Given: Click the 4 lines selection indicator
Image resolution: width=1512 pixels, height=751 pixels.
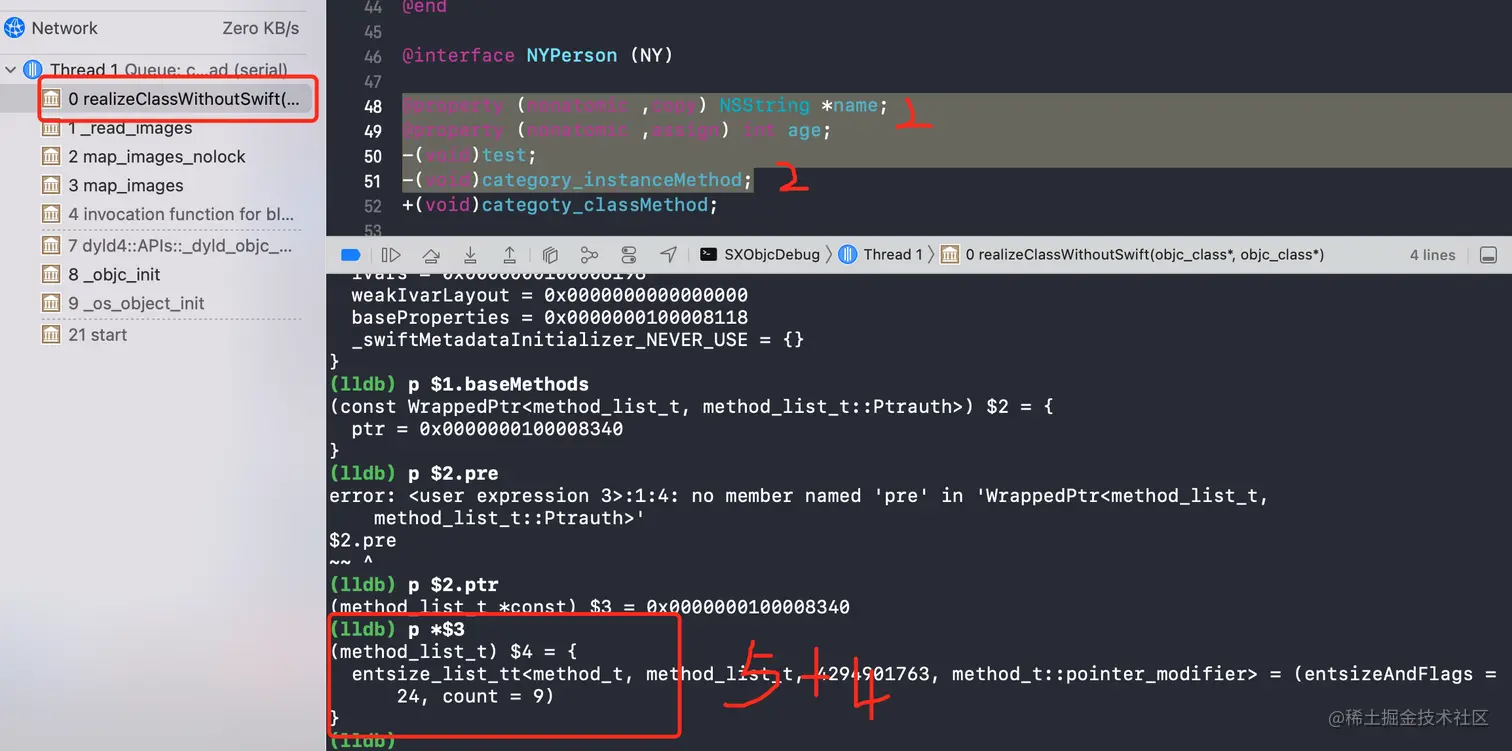Looking at the screenshot, I should [1432, 255].
